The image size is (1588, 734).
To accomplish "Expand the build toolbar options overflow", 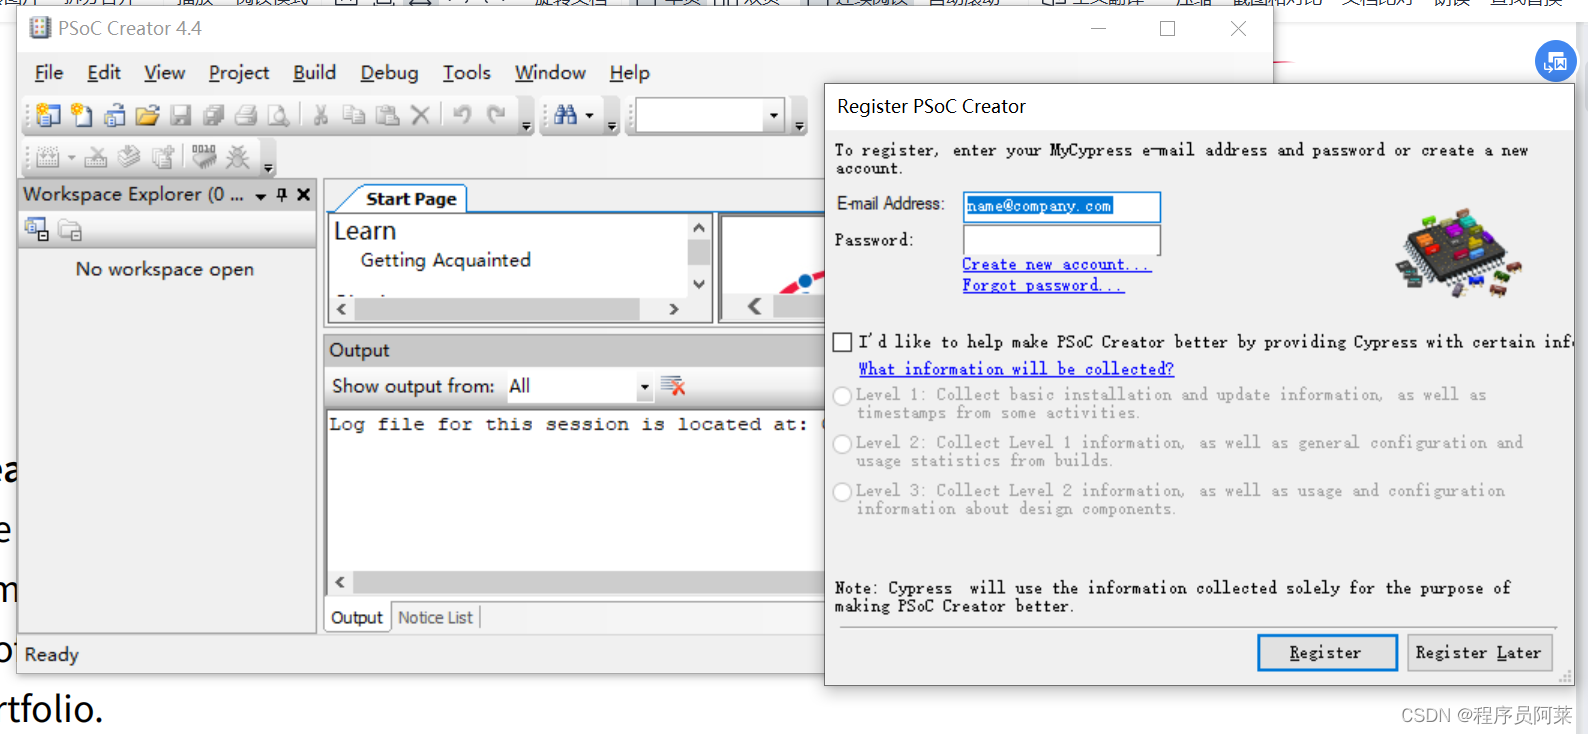I will (x=268, y=159).
